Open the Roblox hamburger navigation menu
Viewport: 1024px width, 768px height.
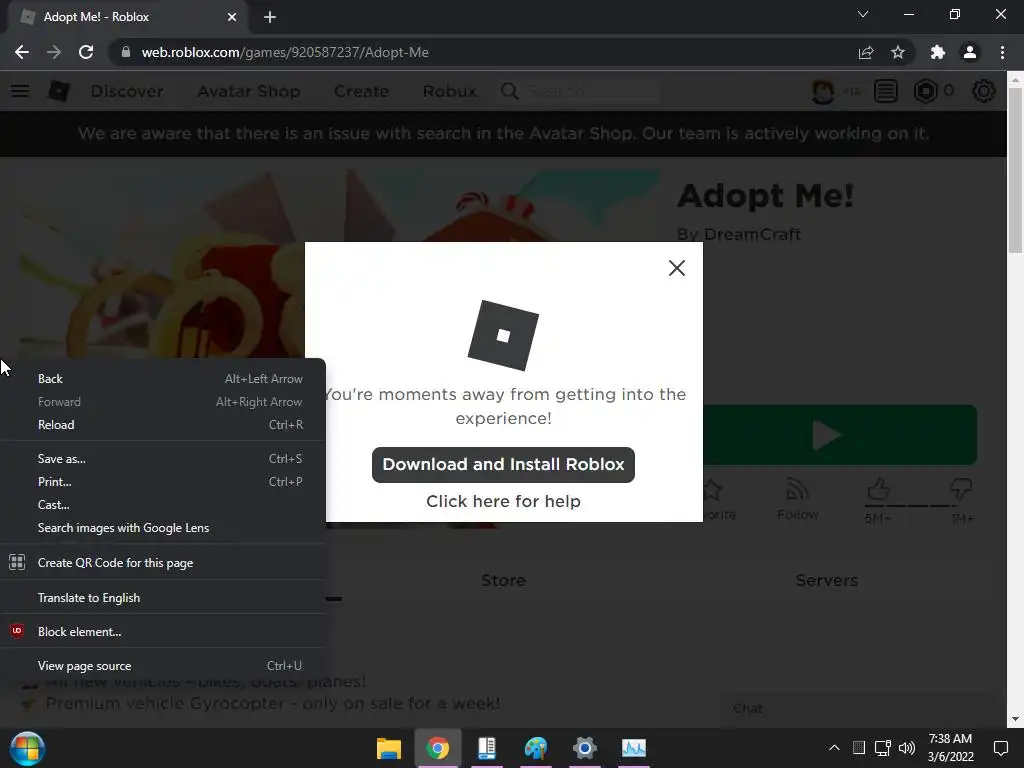click(x=20, y=91)
